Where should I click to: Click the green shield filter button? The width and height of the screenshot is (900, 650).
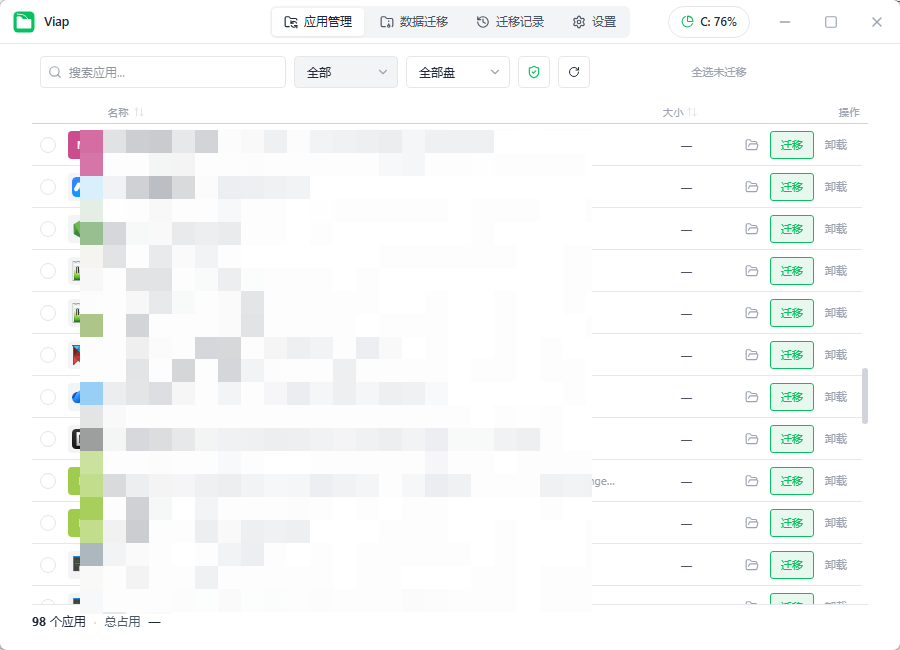(x=534, y=72)
